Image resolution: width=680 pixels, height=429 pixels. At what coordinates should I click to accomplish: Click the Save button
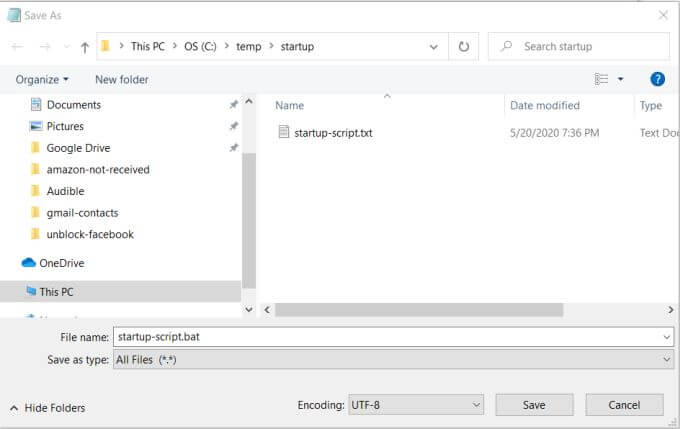point(534,405)
